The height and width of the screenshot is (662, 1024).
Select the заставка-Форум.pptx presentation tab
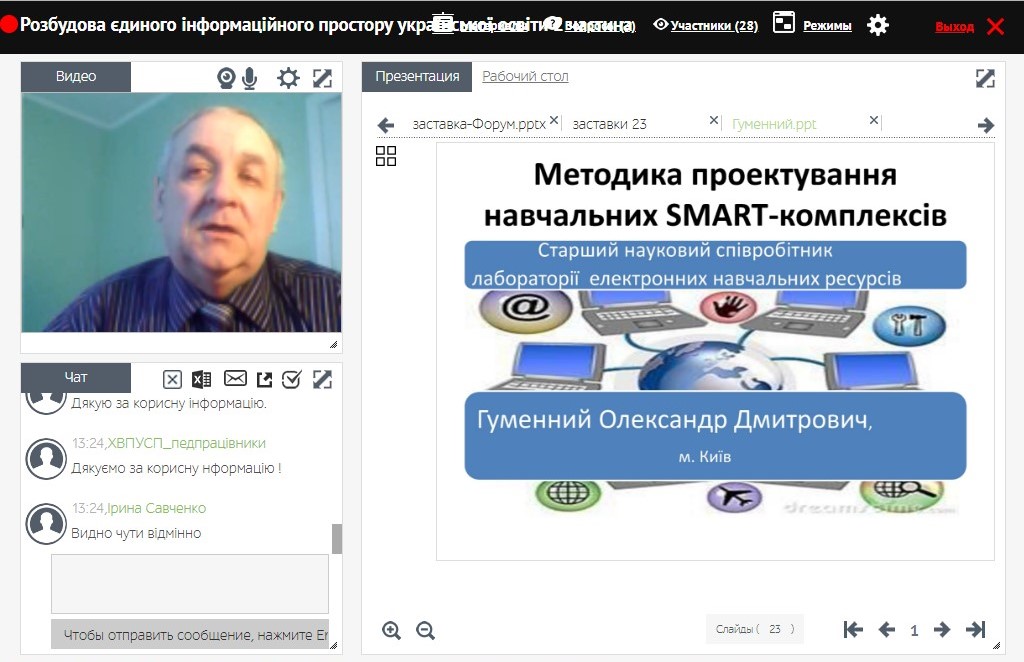[x=479, y=124]
